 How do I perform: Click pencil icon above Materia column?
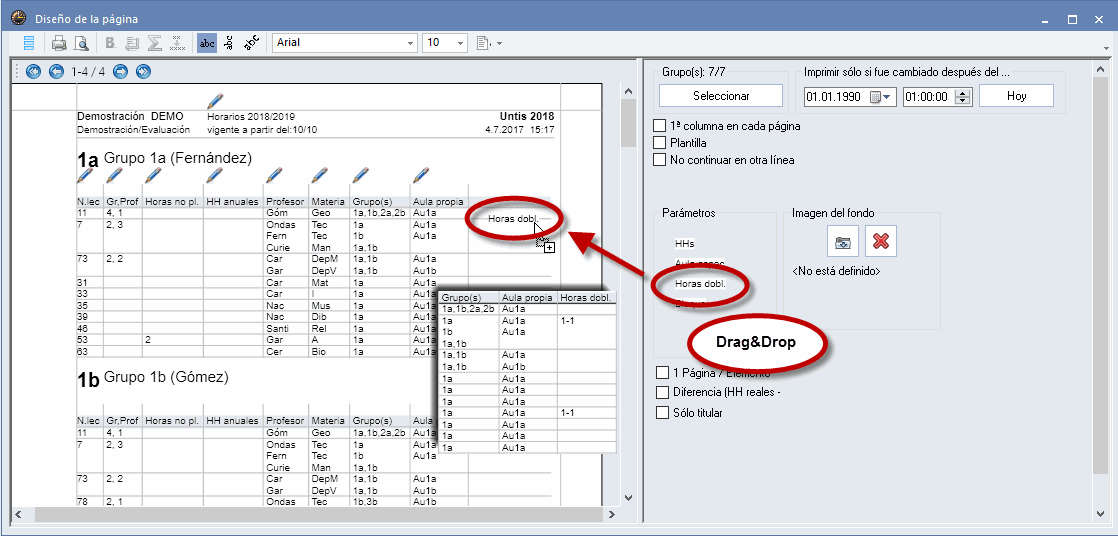point(320,175)
